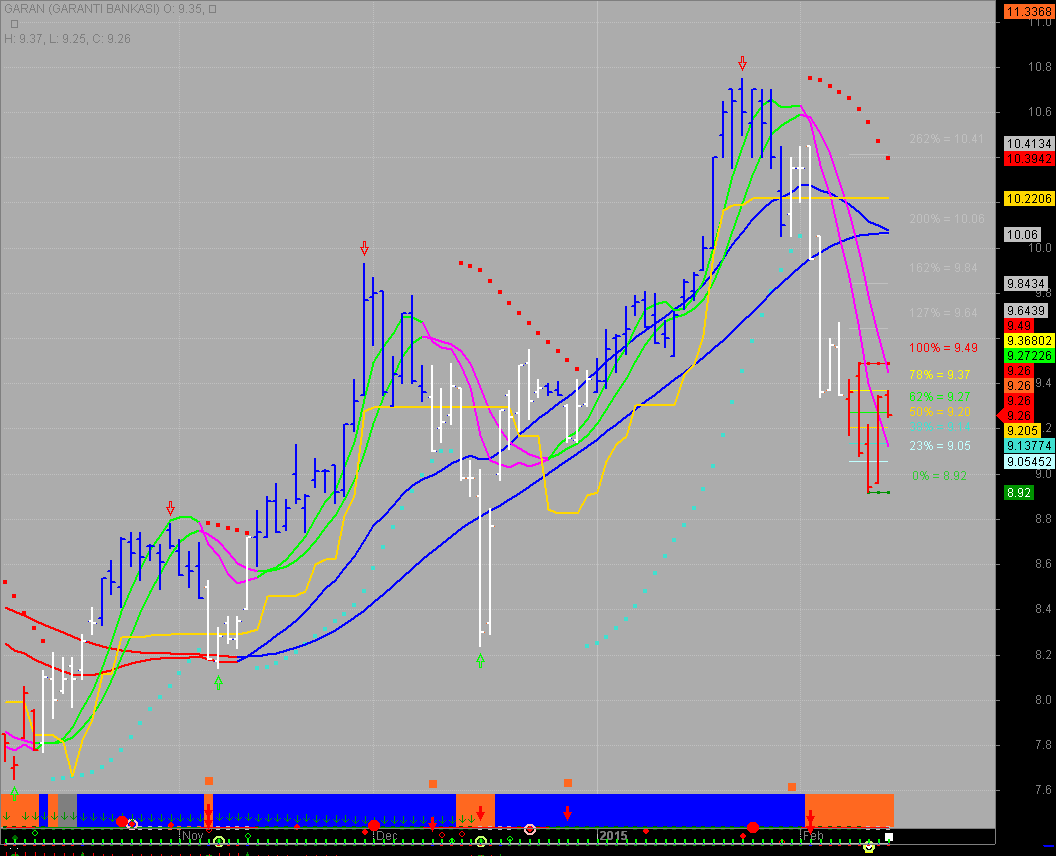Click the green buy arrow under the December low
This screenshot has height=856, width=1056.
coord(480,659)
